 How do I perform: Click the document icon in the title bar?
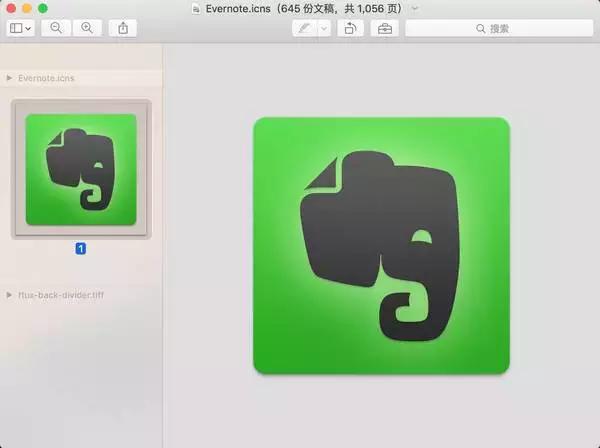click(x=196, y=9)
